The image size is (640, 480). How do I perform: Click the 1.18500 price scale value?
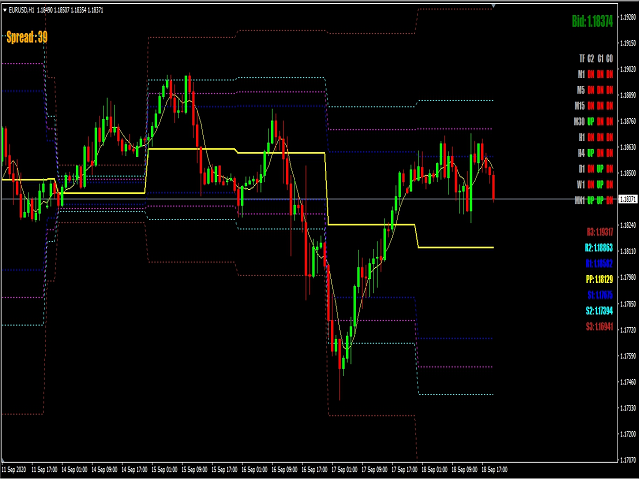coord(628,173)
